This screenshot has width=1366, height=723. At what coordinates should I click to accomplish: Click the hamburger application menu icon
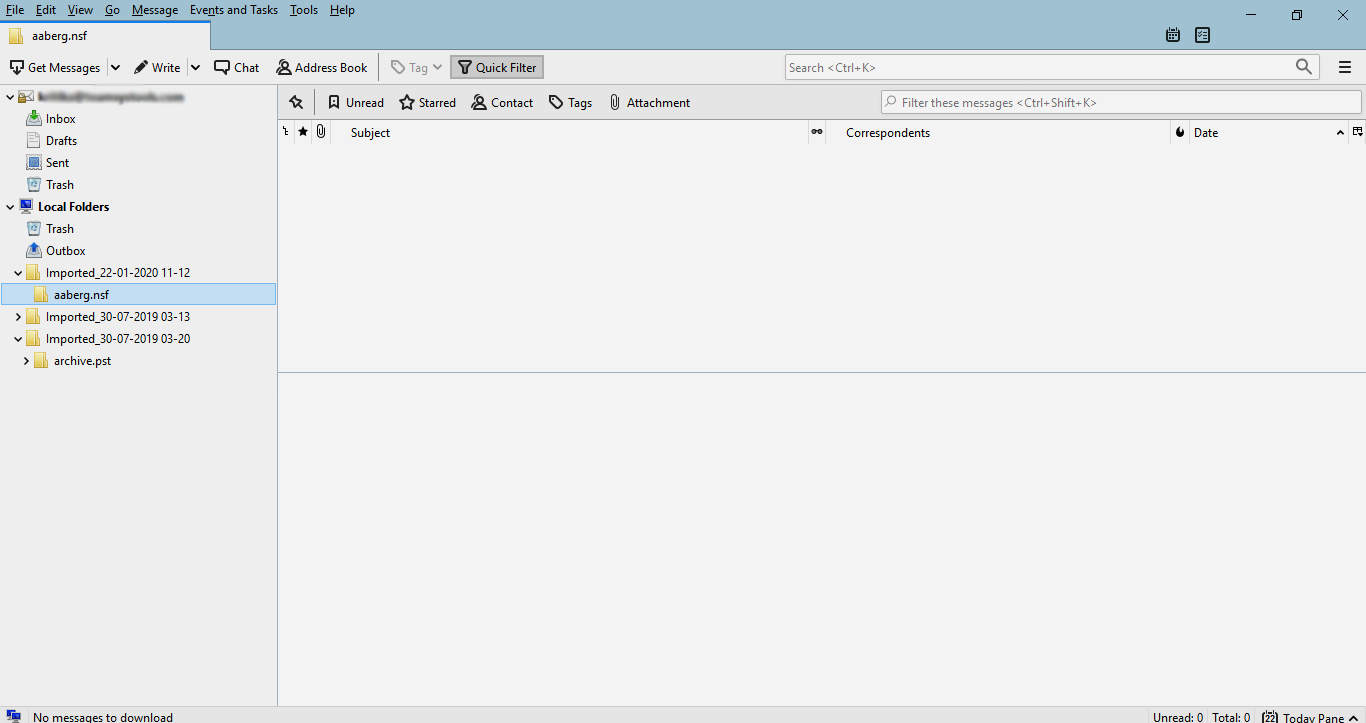[x=1345, y=68]
